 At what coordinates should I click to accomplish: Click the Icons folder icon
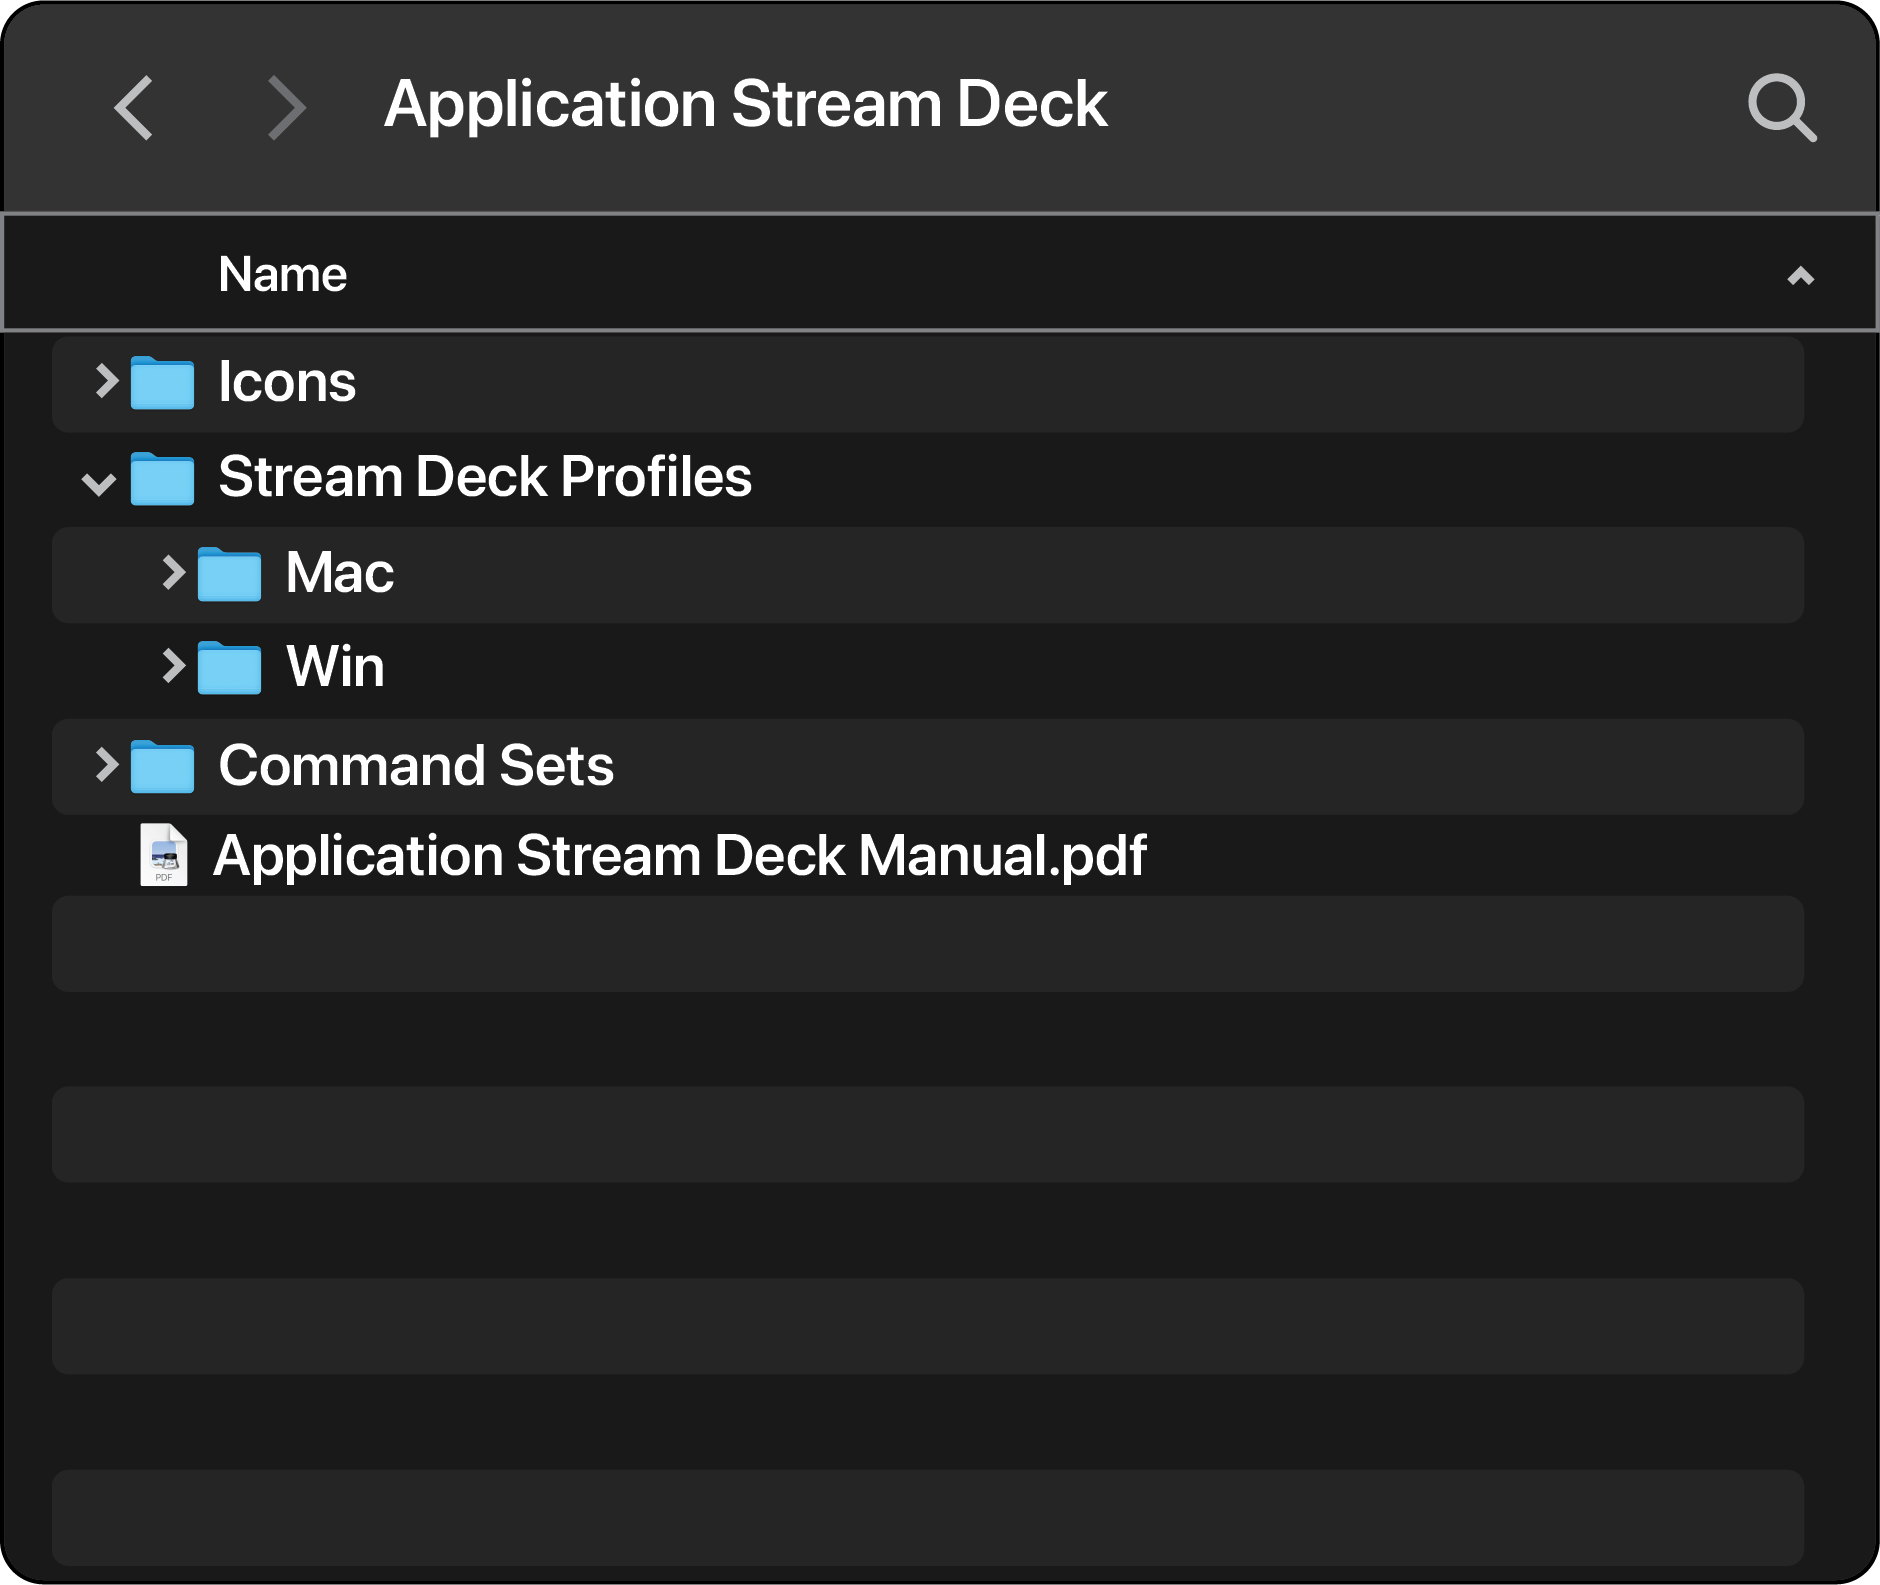(x=163, y=383)
